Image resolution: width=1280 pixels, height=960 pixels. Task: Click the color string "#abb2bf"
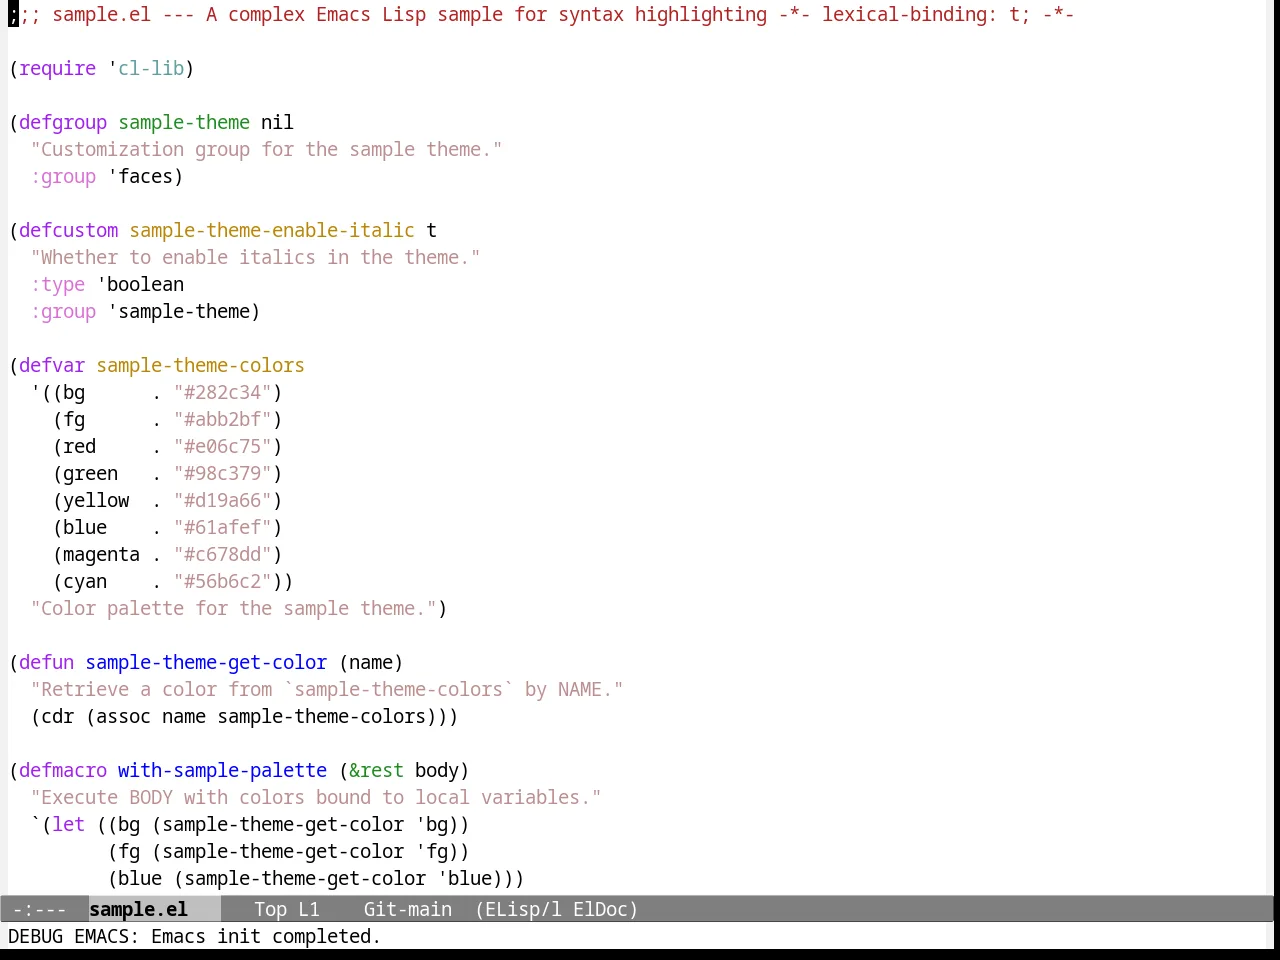click(x=222, y=419)
